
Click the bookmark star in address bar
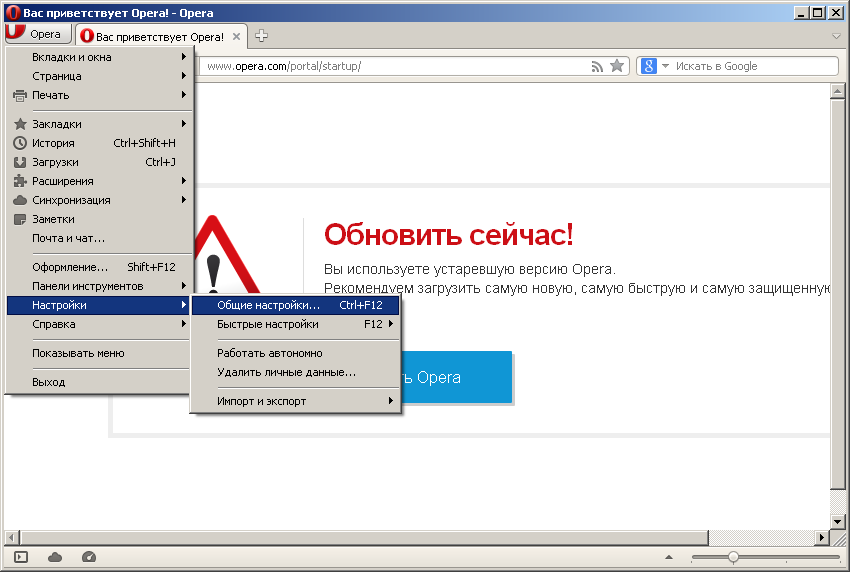pyautogui.click(x=617, y=66)
